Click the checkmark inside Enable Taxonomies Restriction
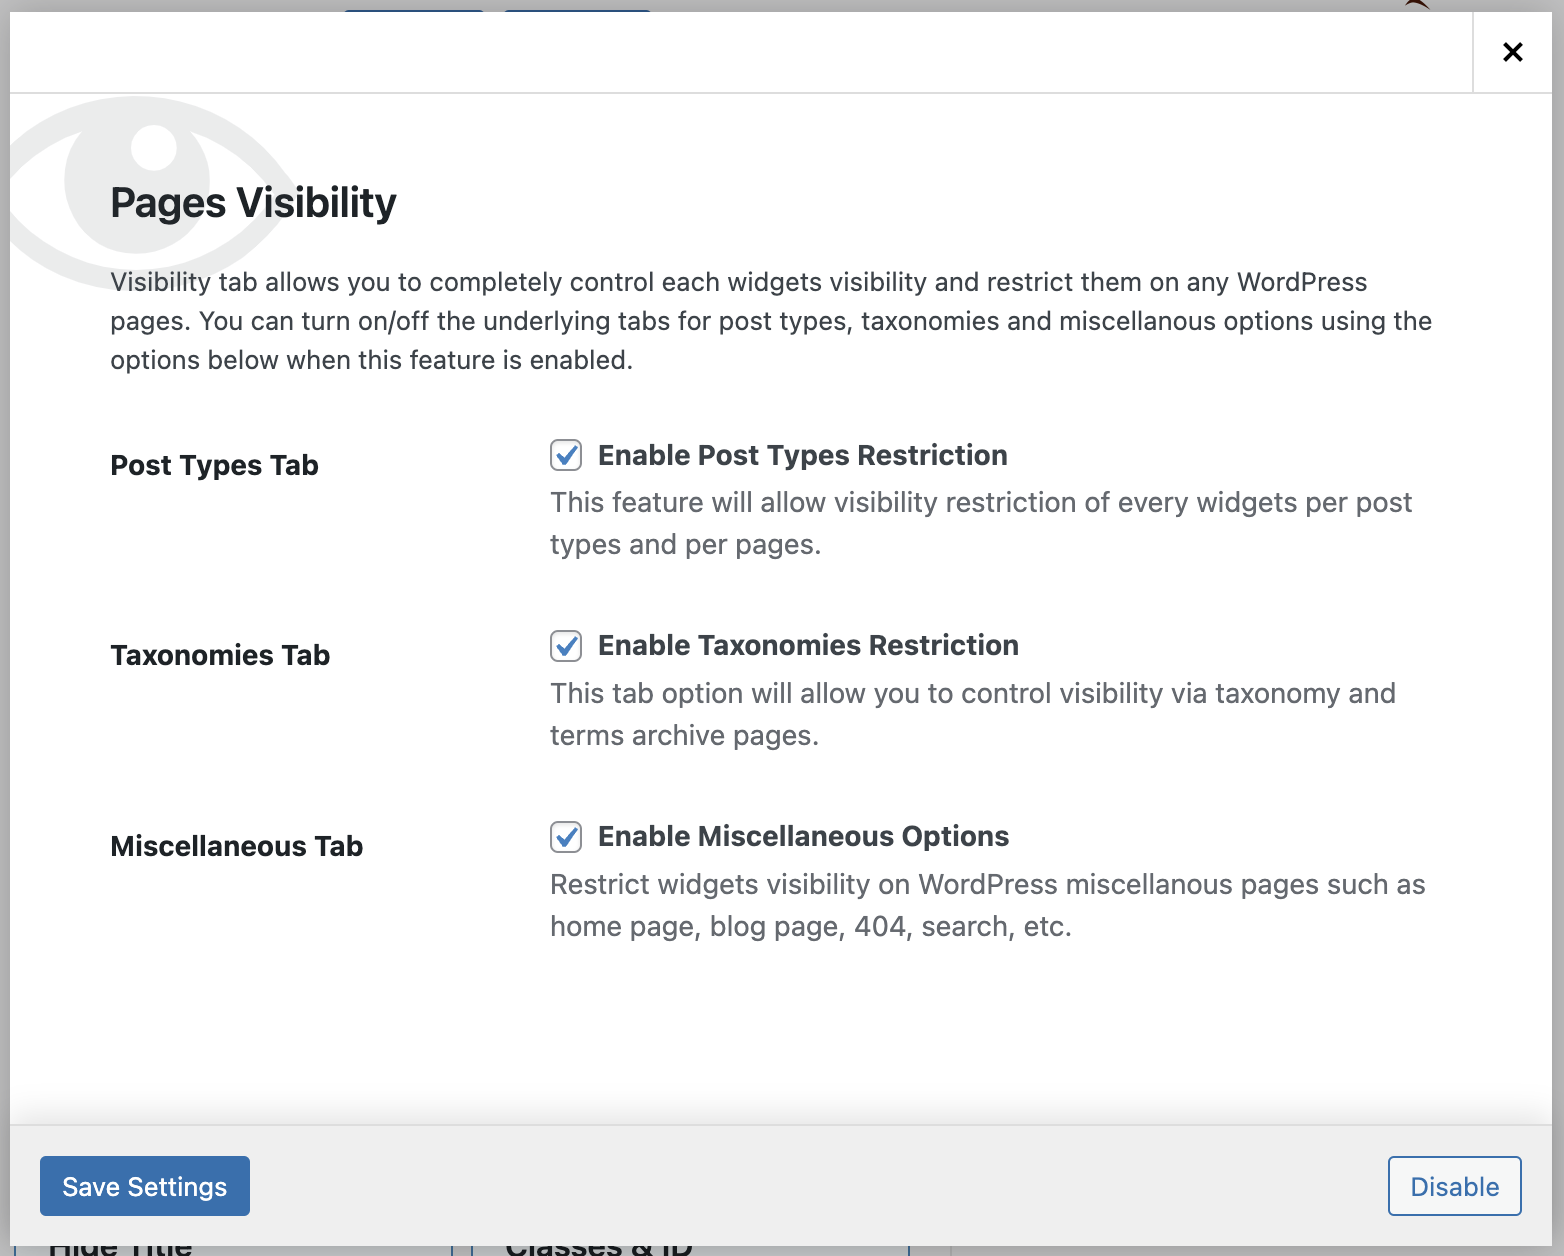 (x=566, y=646)
